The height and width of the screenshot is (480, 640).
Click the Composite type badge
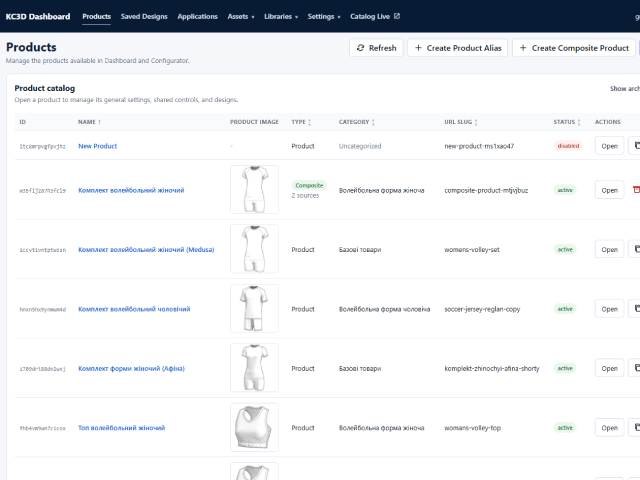pyautogui.click(x=309, y=185)
